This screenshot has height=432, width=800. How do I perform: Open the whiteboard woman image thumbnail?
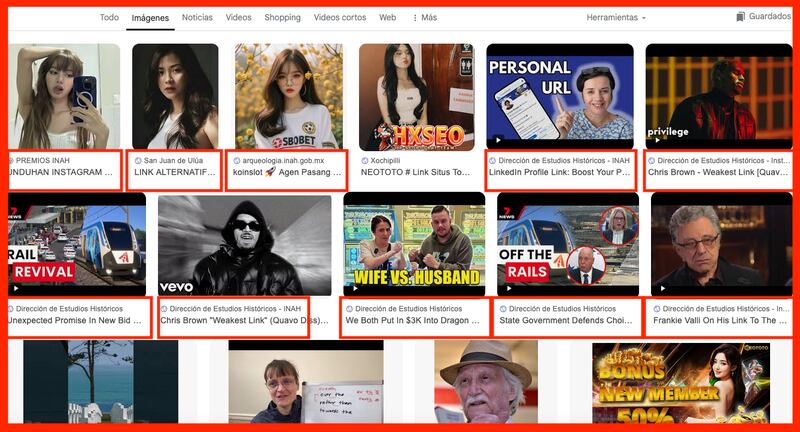(x=306, y=382)
